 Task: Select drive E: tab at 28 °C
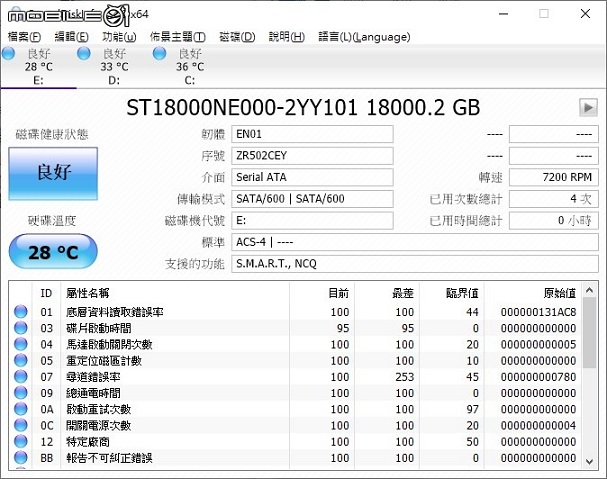[x=38, y=67]
